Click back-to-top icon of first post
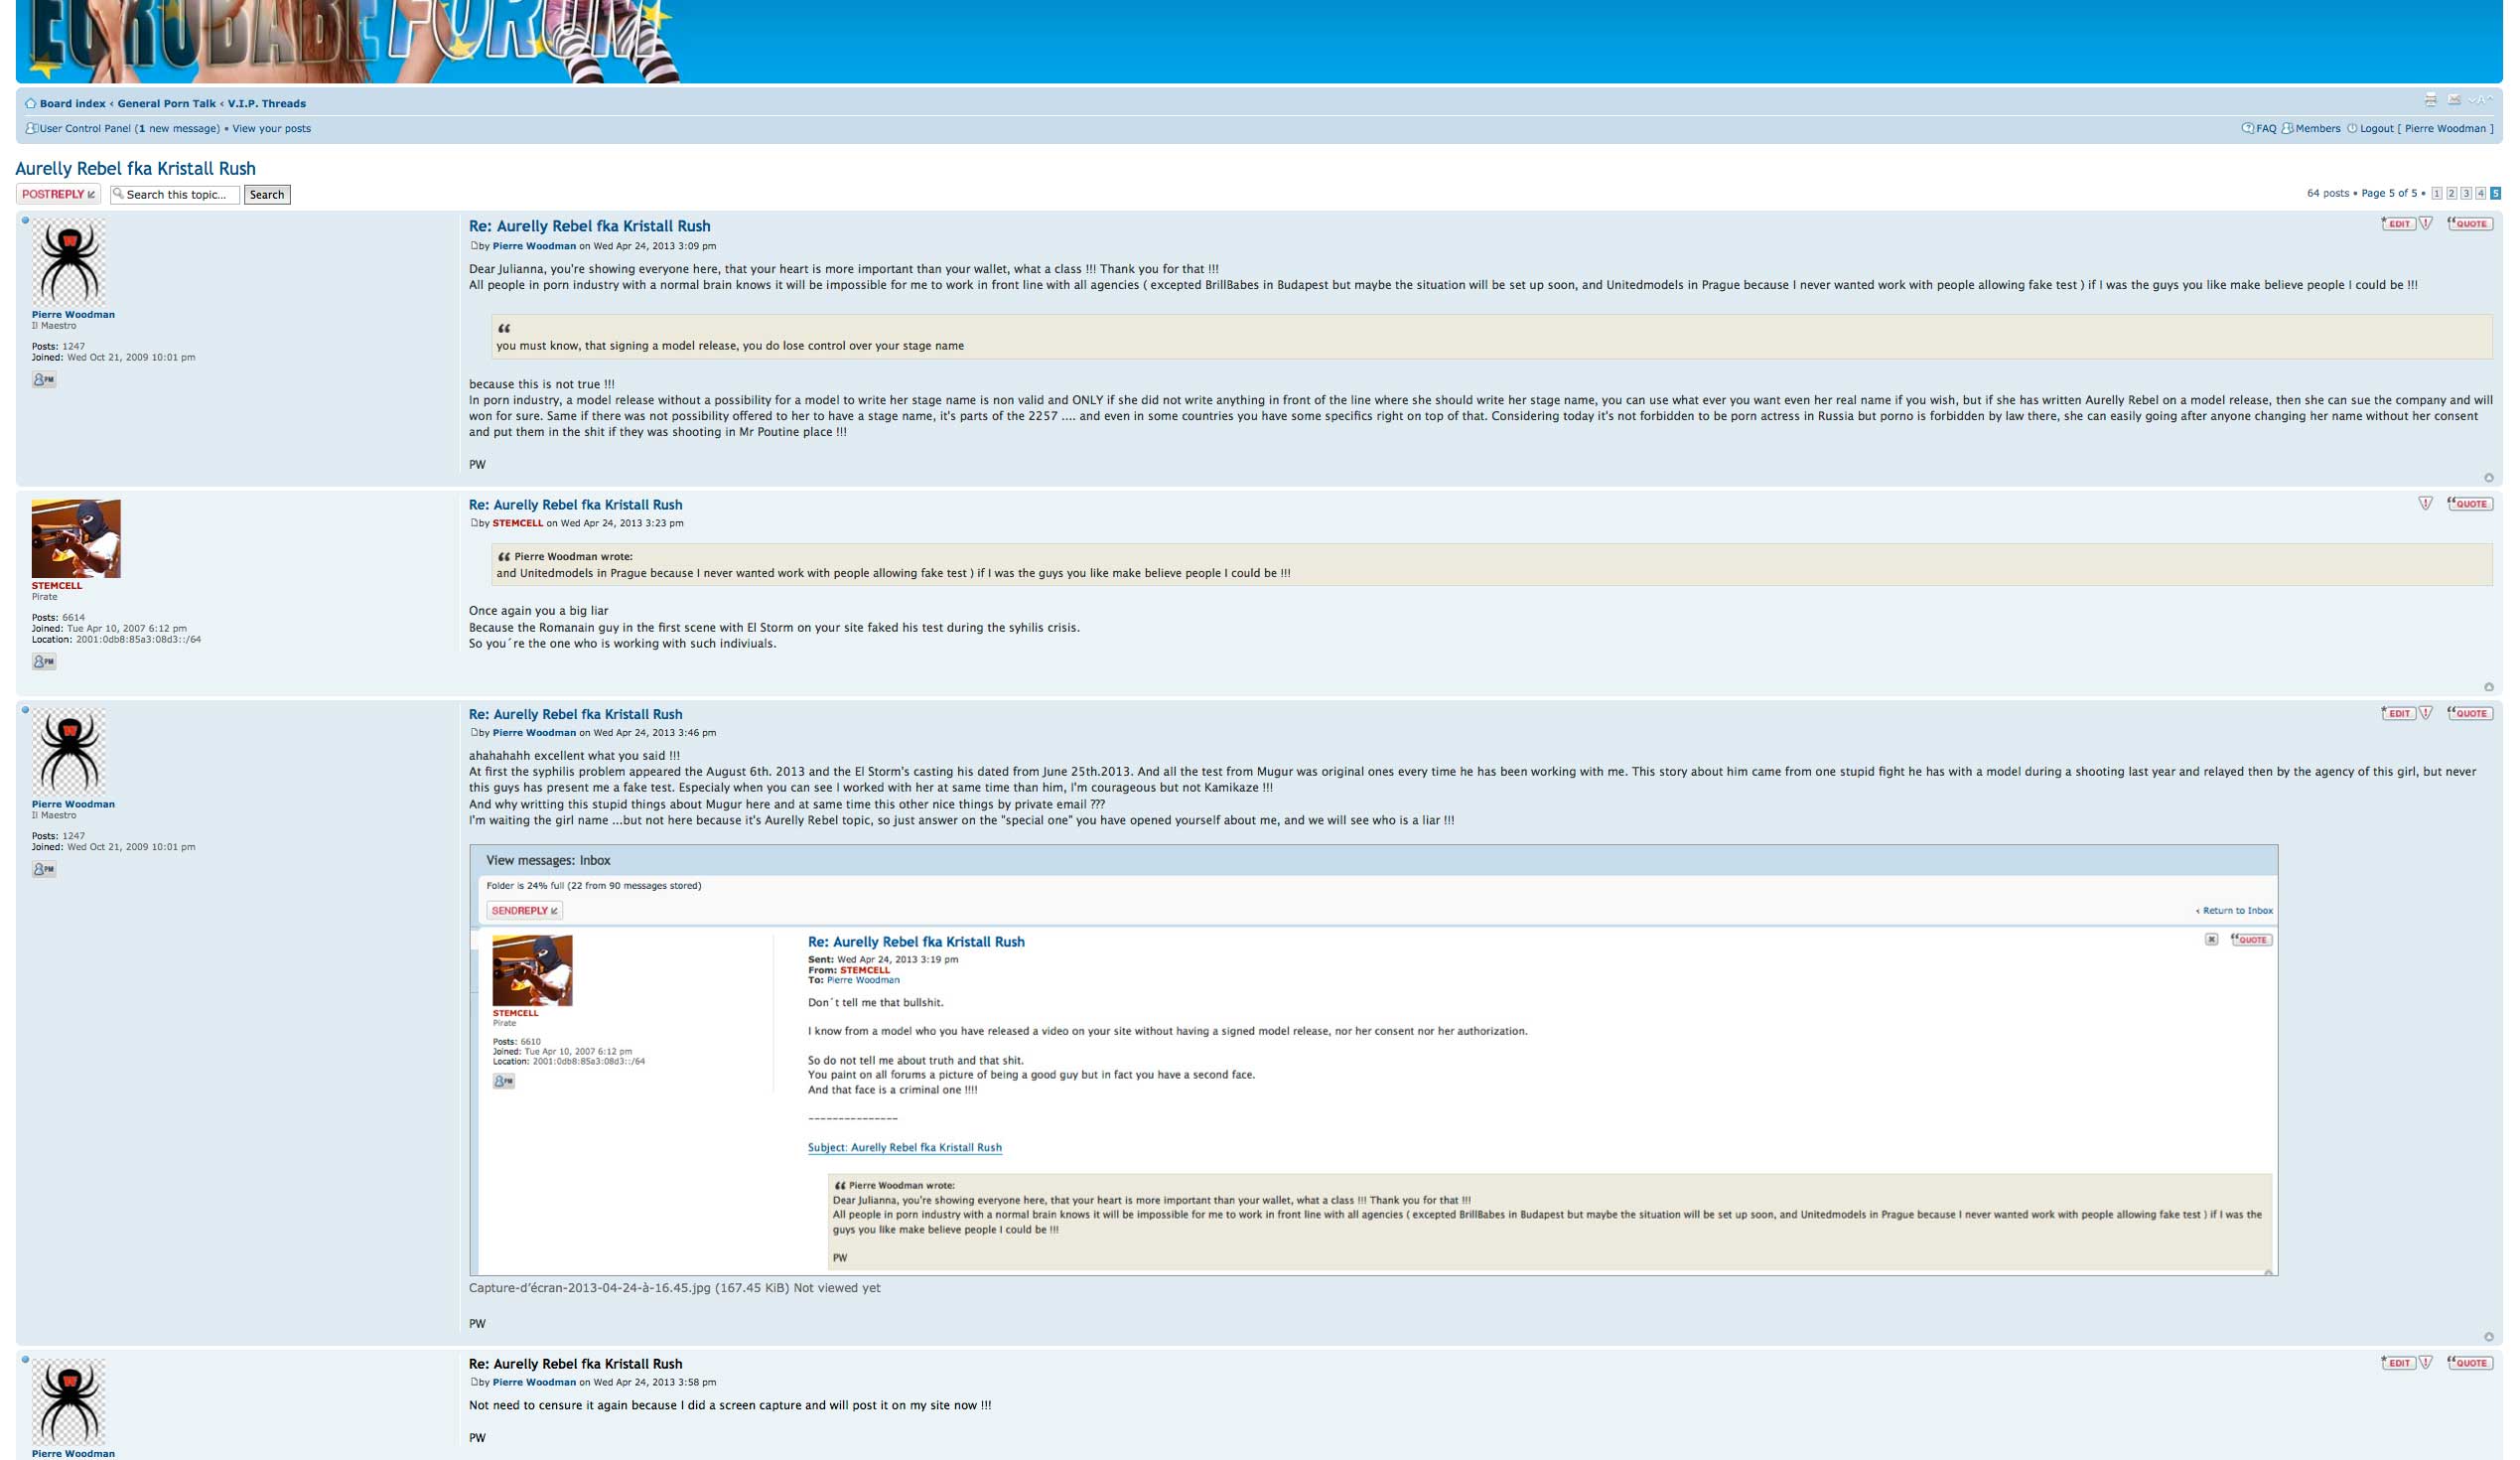Screen dimensions: 2520x1460 click(2489, 478)
